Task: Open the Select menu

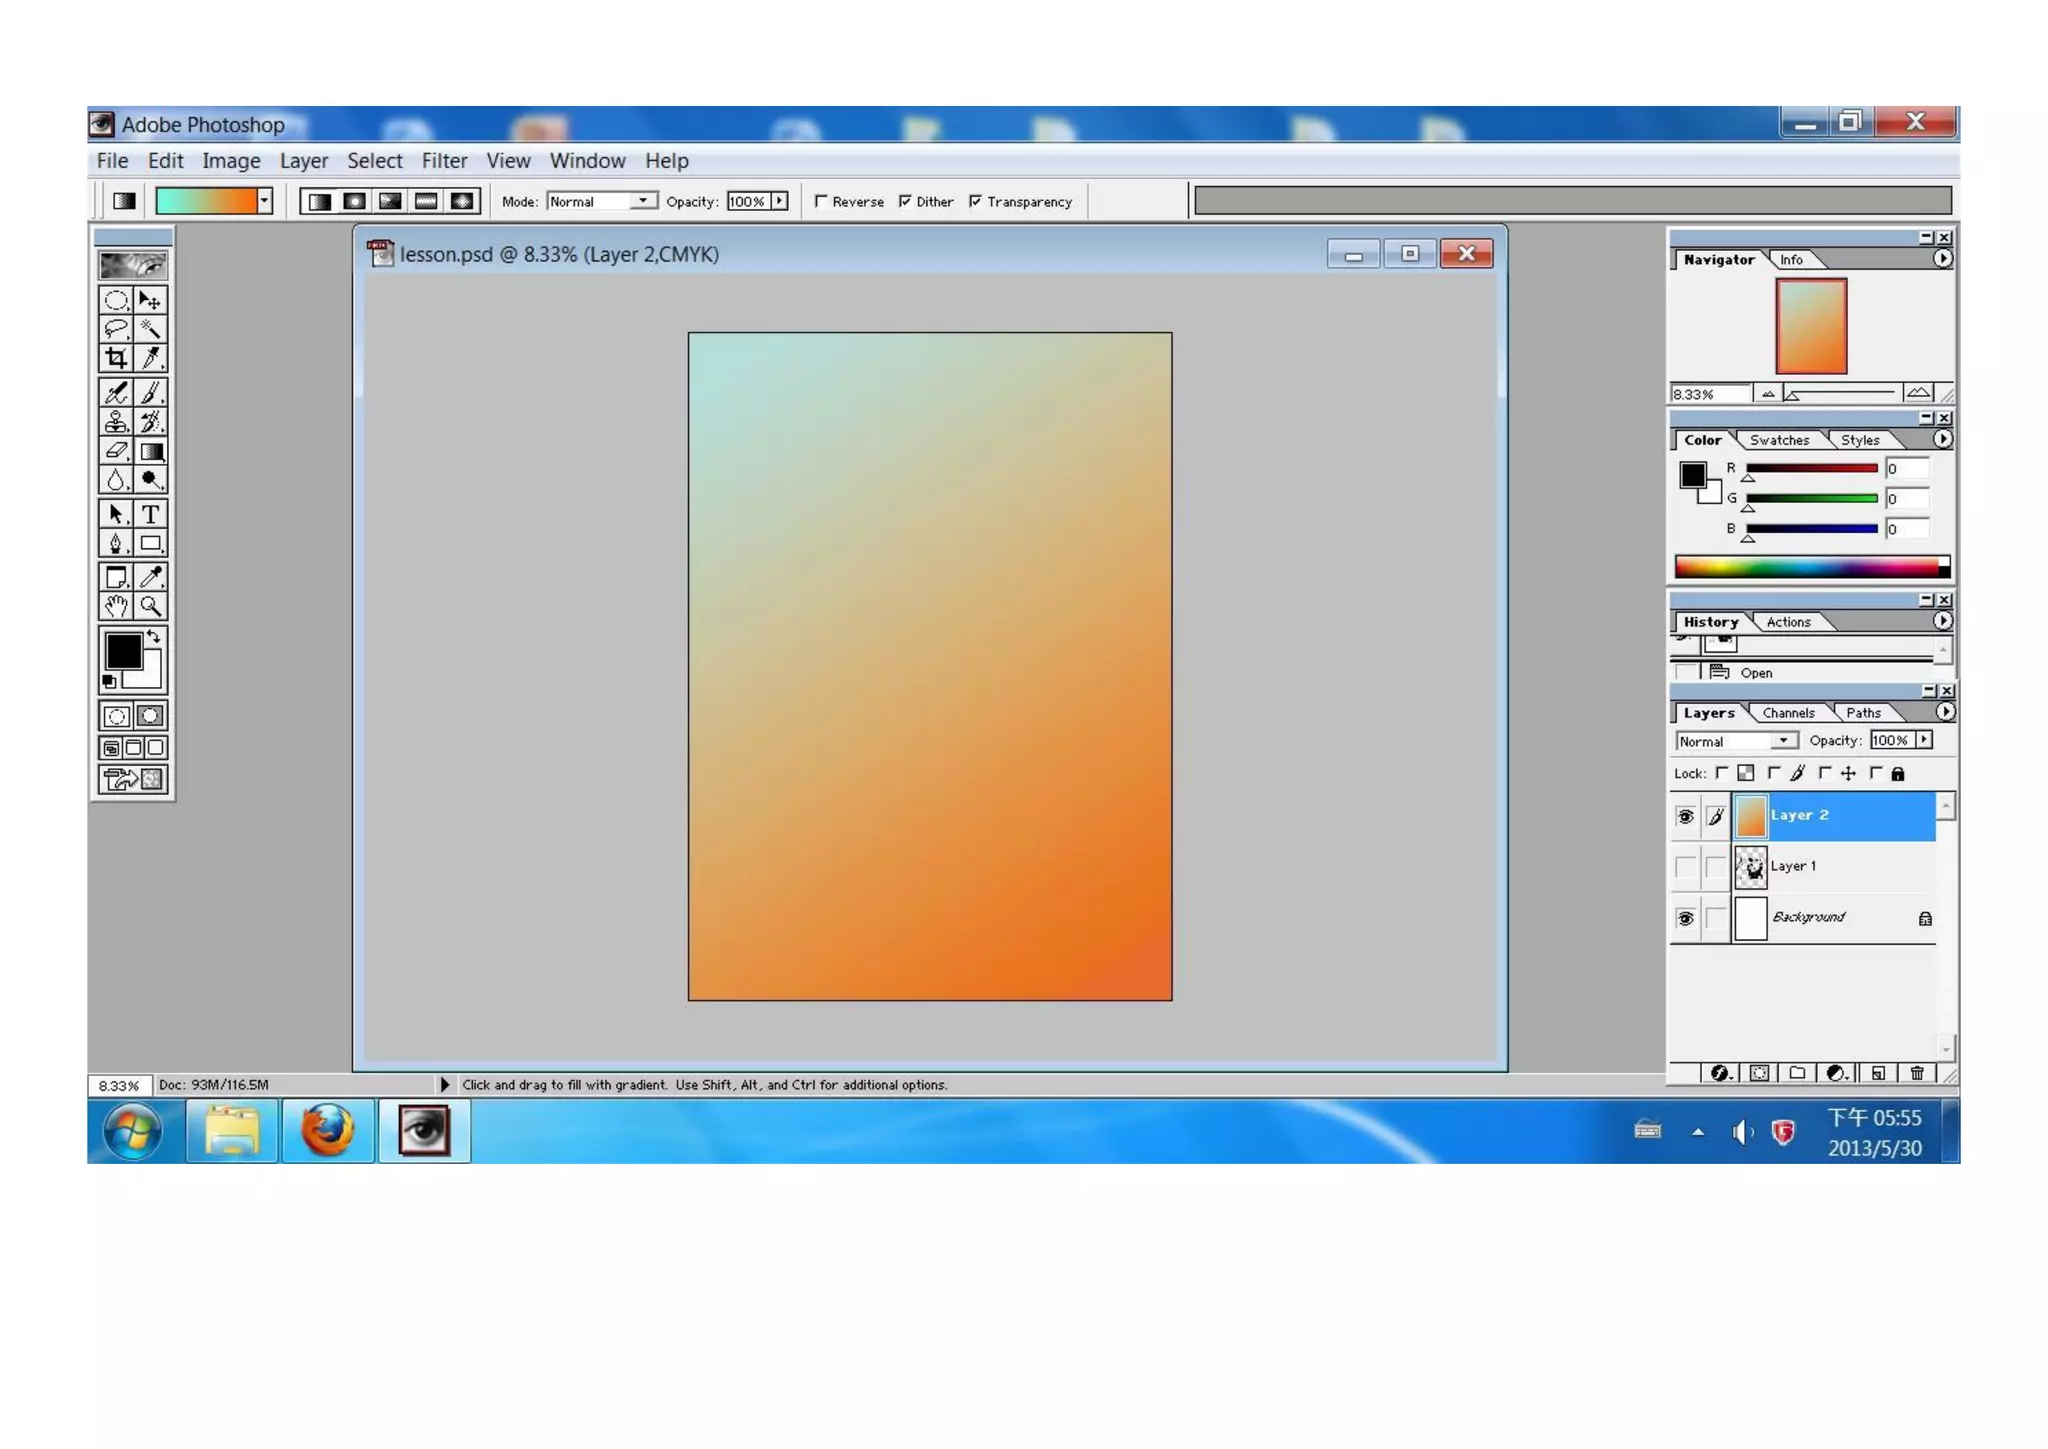Action: click(374, 161)
